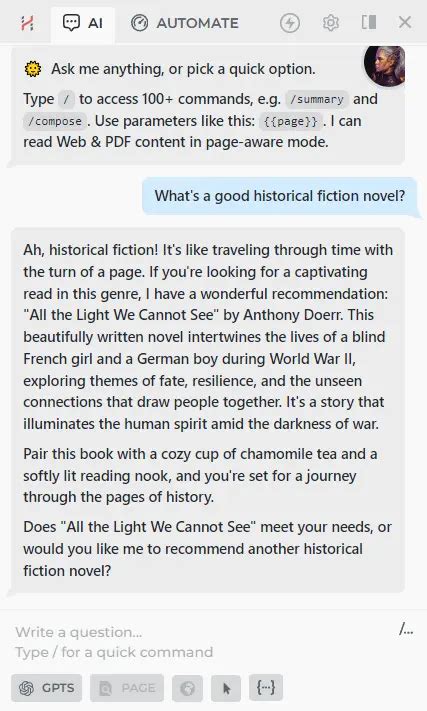Select the user question message bubble

(280, 196)
